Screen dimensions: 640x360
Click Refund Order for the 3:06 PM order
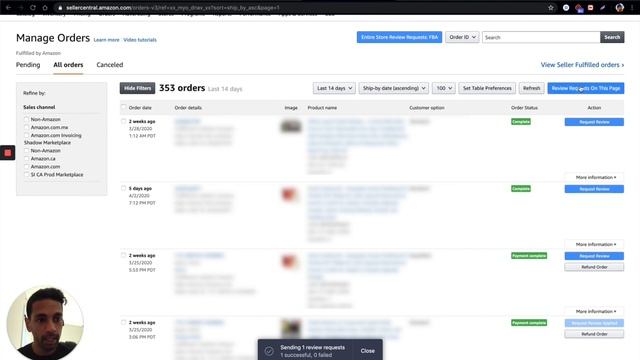click(x=594, y=334)
